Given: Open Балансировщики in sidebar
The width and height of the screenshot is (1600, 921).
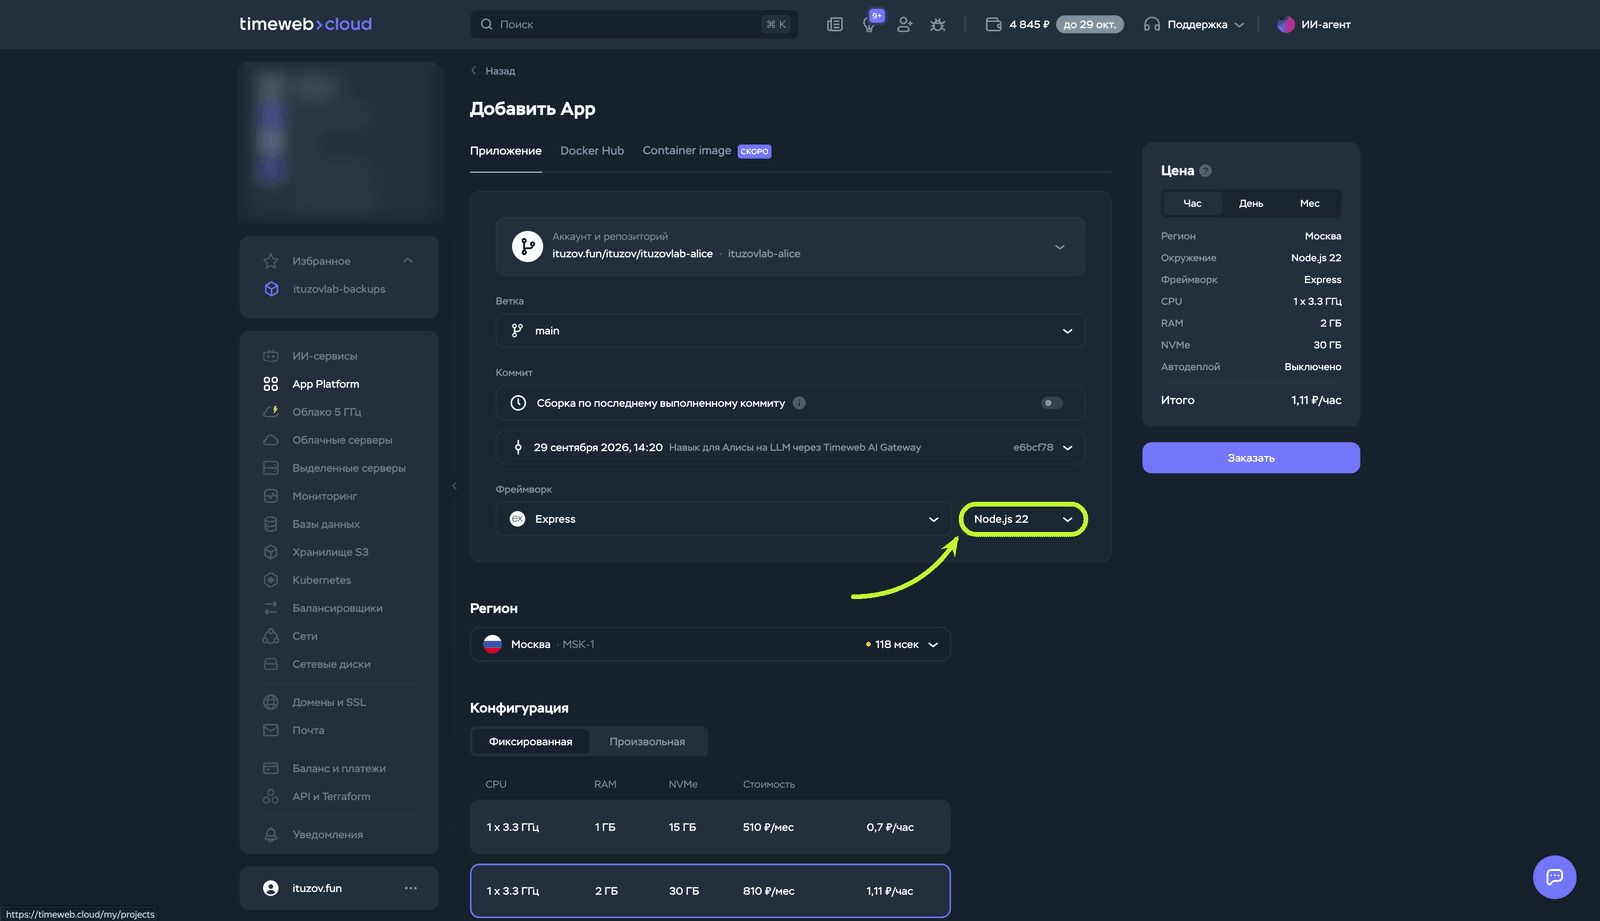Looking at the screenshot, I should (339, 608).
